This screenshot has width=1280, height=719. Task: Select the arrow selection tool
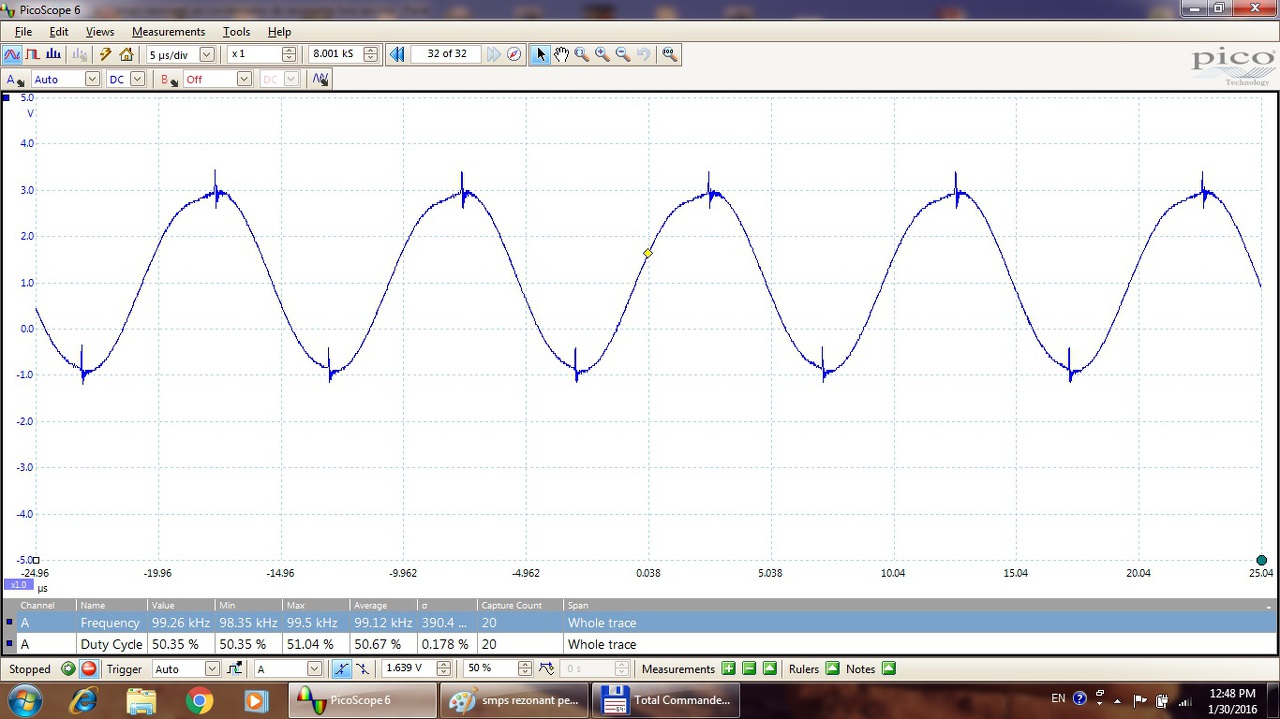[x=541, y=54]
